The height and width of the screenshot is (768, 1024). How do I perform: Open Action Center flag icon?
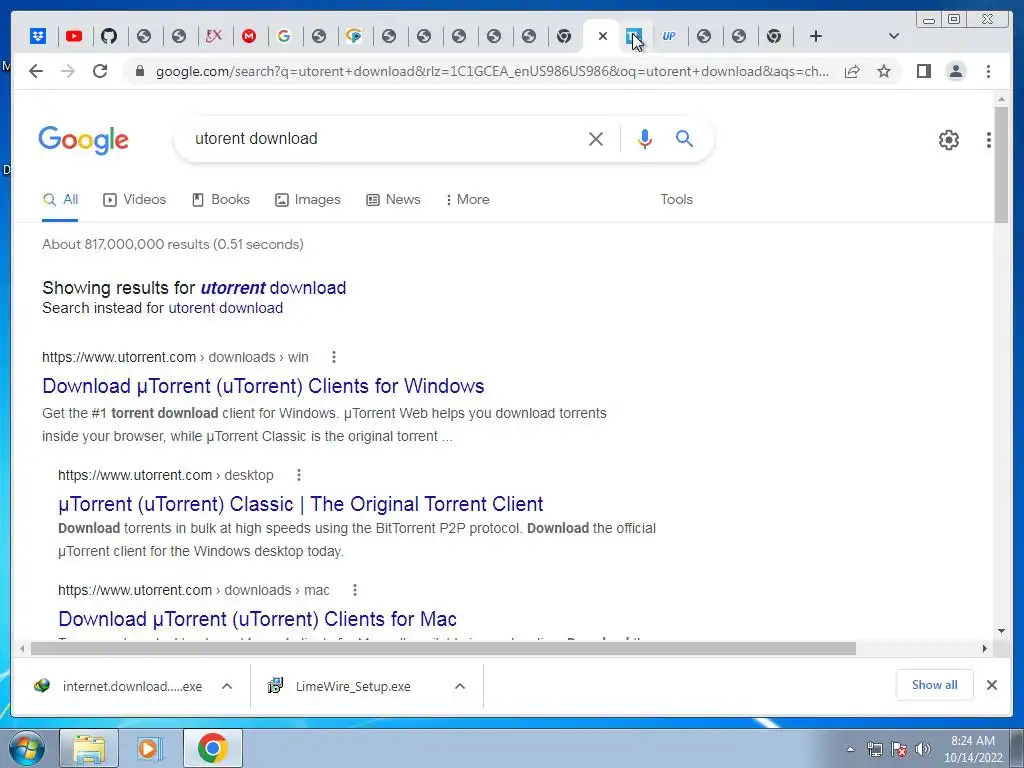pyautogui.click(x=899, y=749)
